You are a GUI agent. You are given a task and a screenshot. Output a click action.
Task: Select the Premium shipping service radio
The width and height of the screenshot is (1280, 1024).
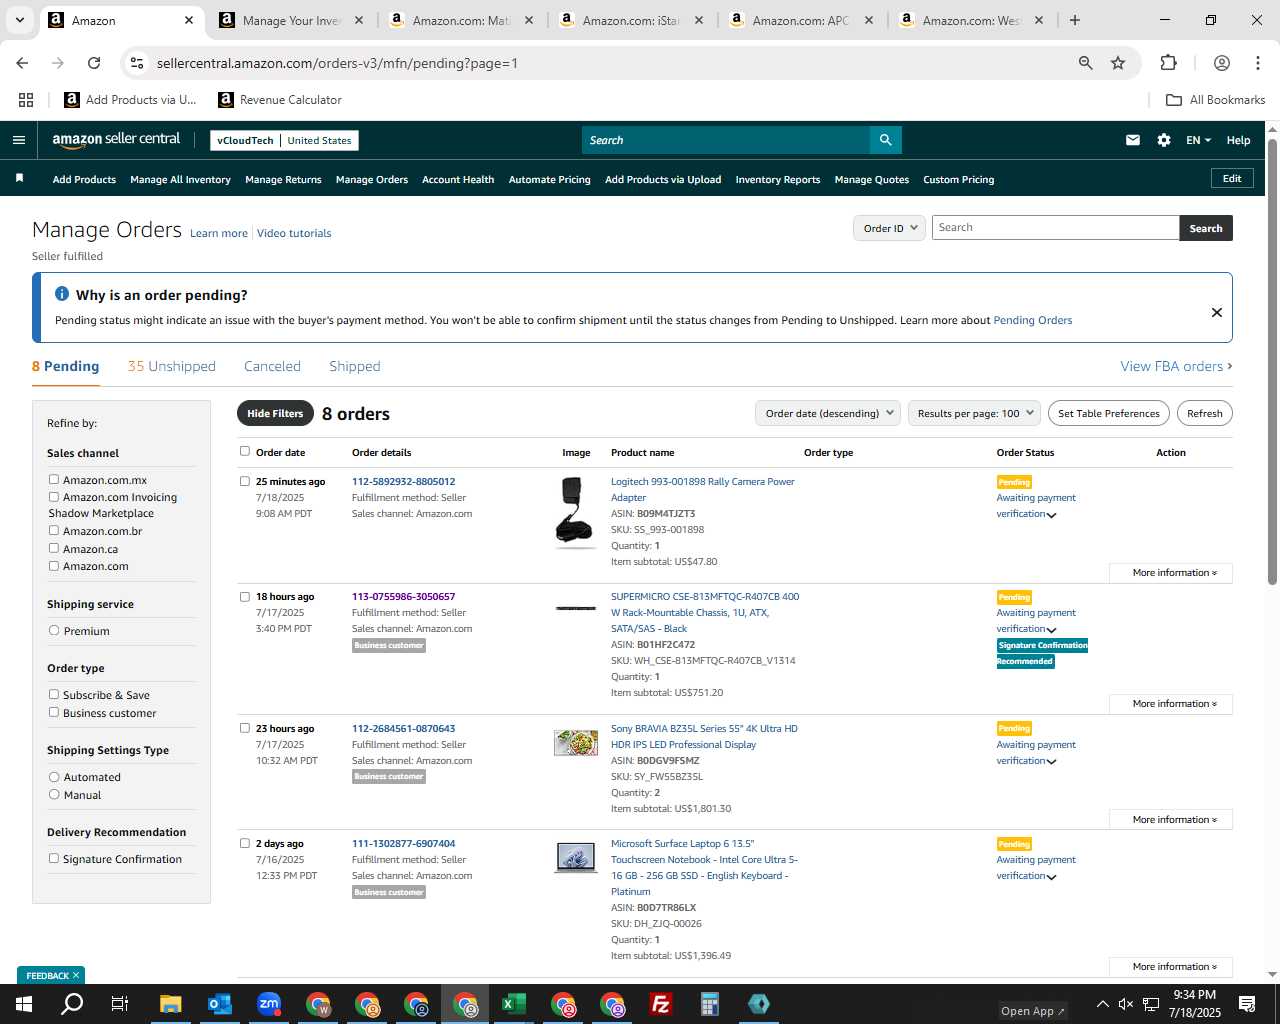(54, 631)
